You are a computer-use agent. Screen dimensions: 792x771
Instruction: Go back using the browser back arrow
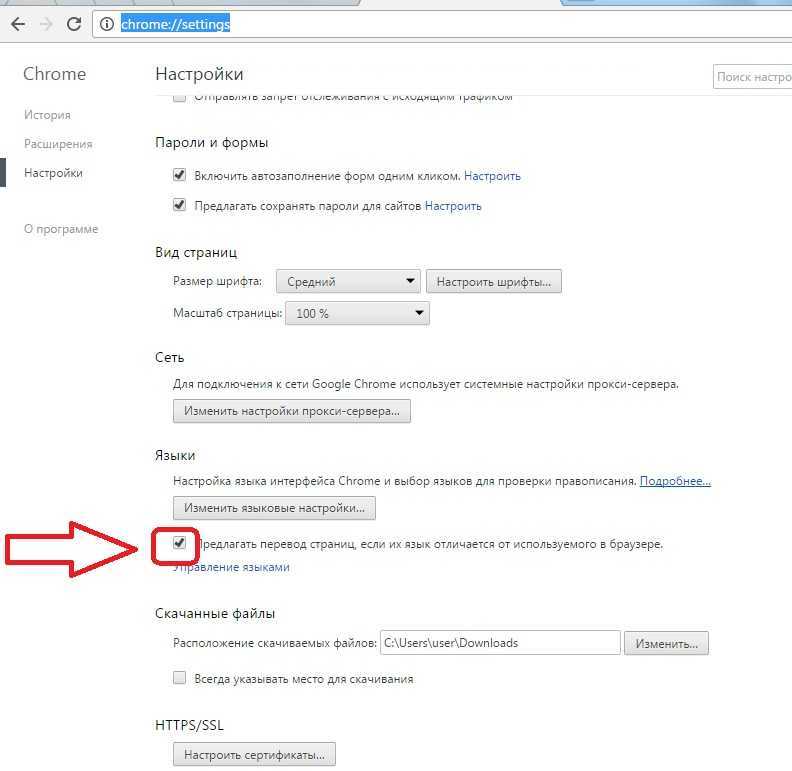(x=18, y=24)
